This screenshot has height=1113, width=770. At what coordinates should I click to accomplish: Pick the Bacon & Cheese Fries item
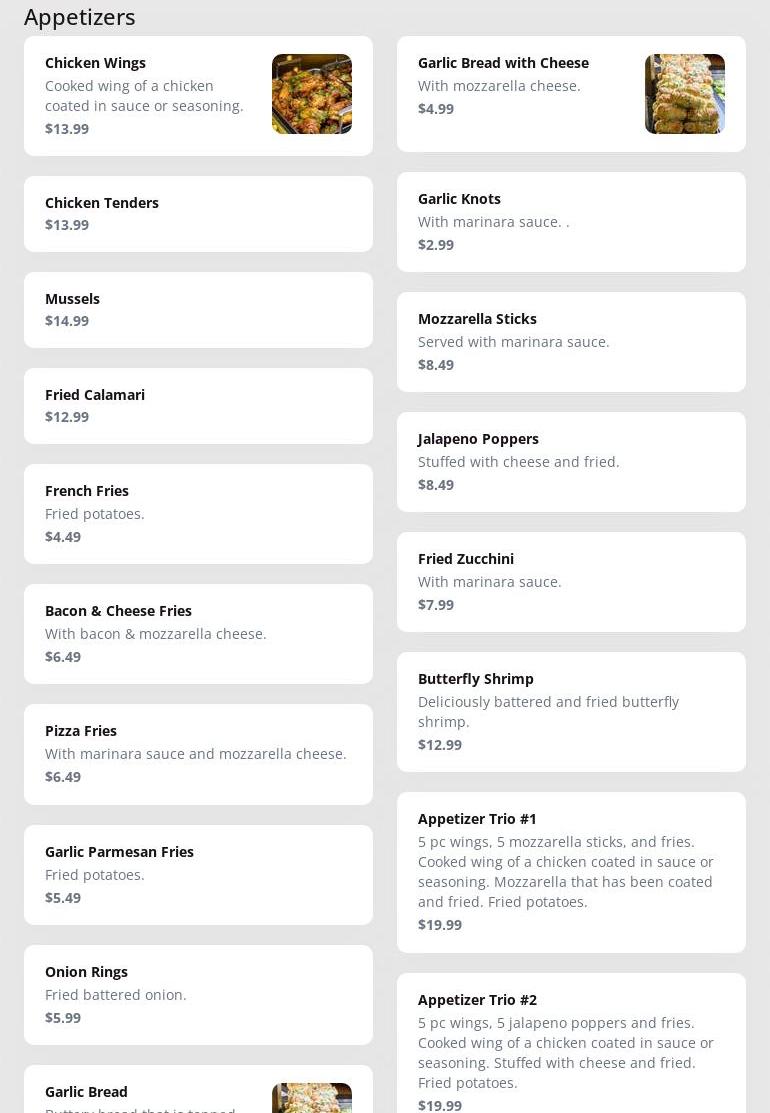(198, 633)
